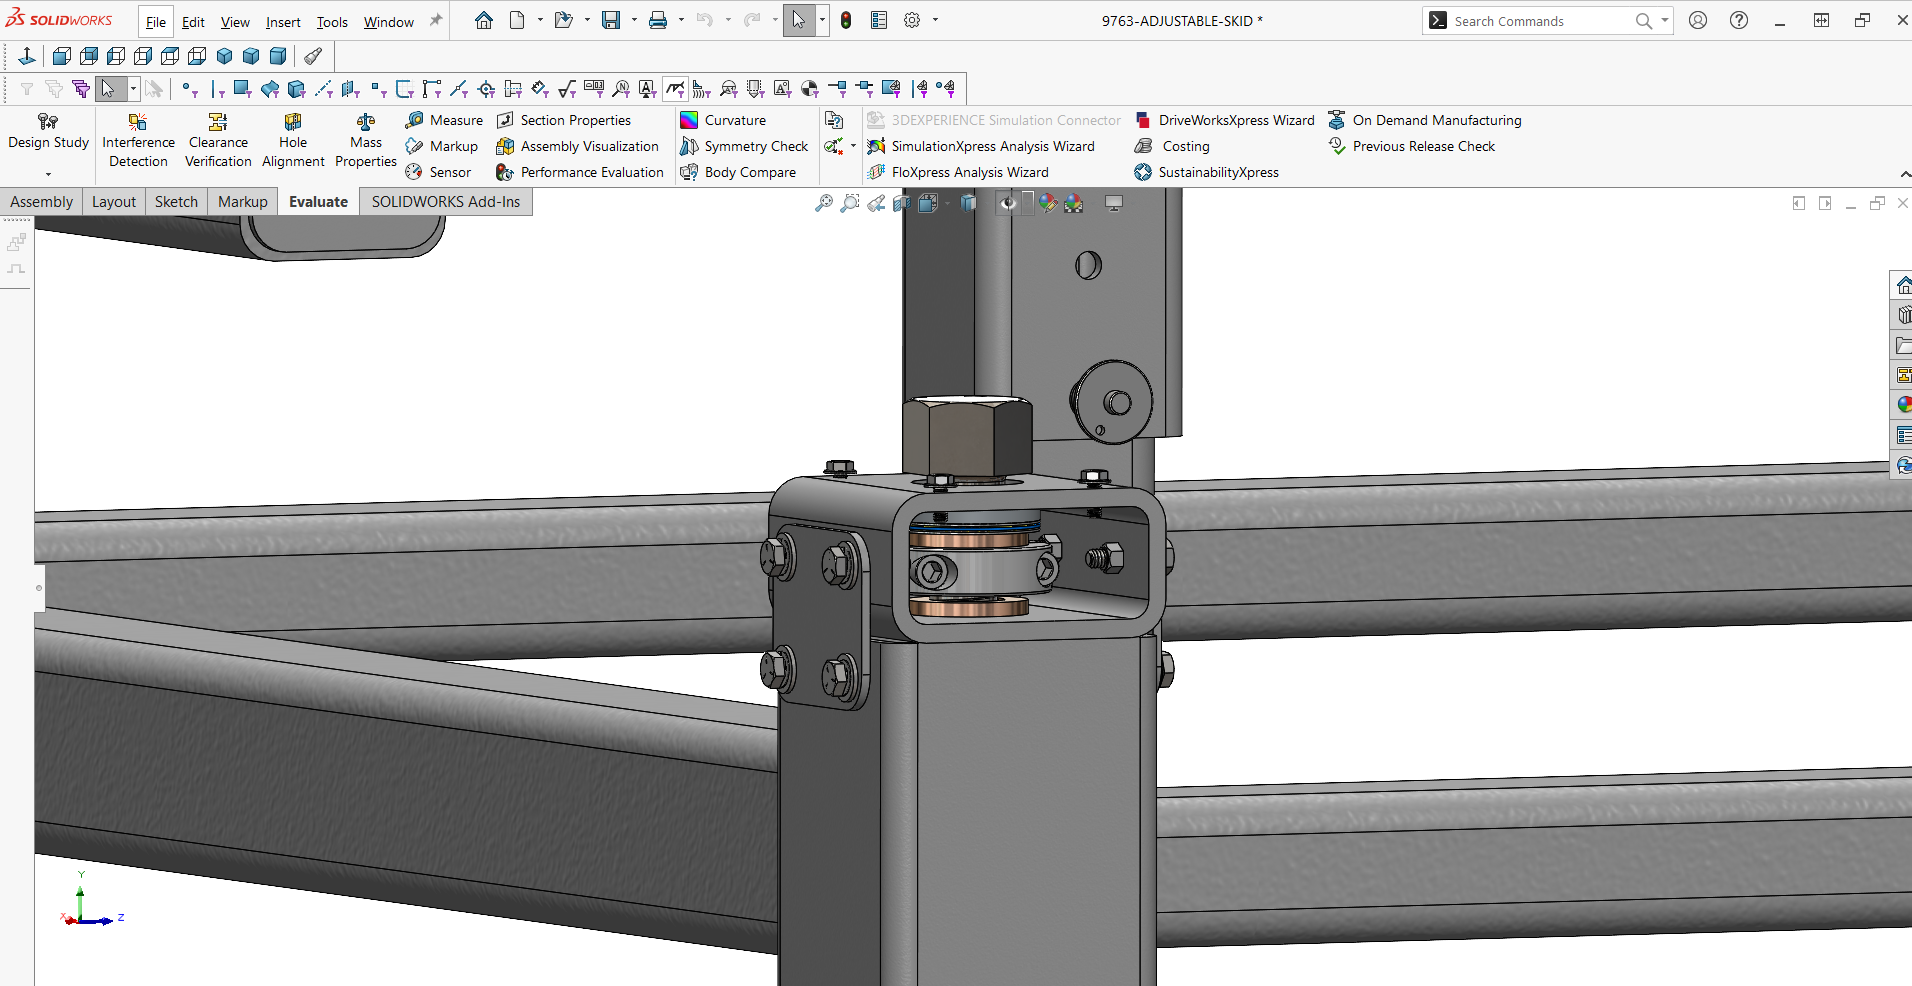Open the Design Study dropdown
Image resolution: width=1912 pixels, height=986 pixels.
point(48,174)
